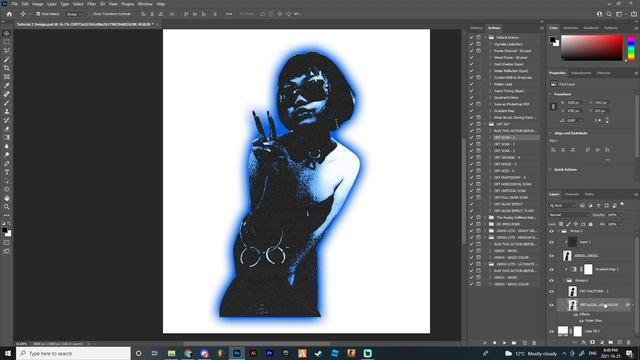The width and height of the screenshot is (640, 360).
Task: Create new fill or adjustment layer
Action: point(602,342)
